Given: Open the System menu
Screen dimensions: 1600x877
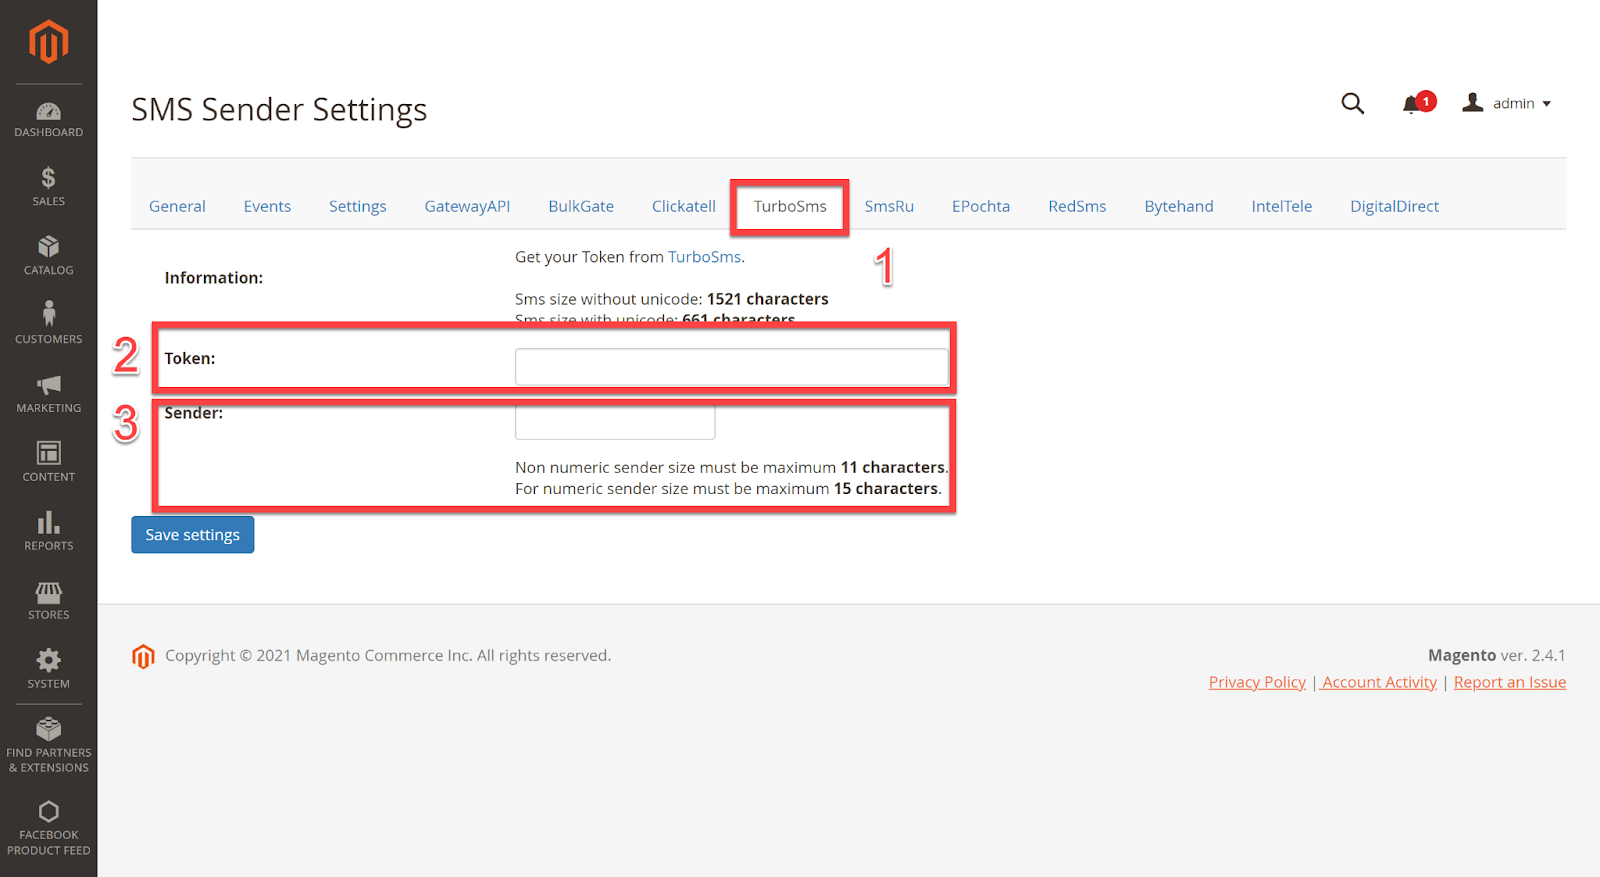Looking at the screenshot, I should coord(48,670).
